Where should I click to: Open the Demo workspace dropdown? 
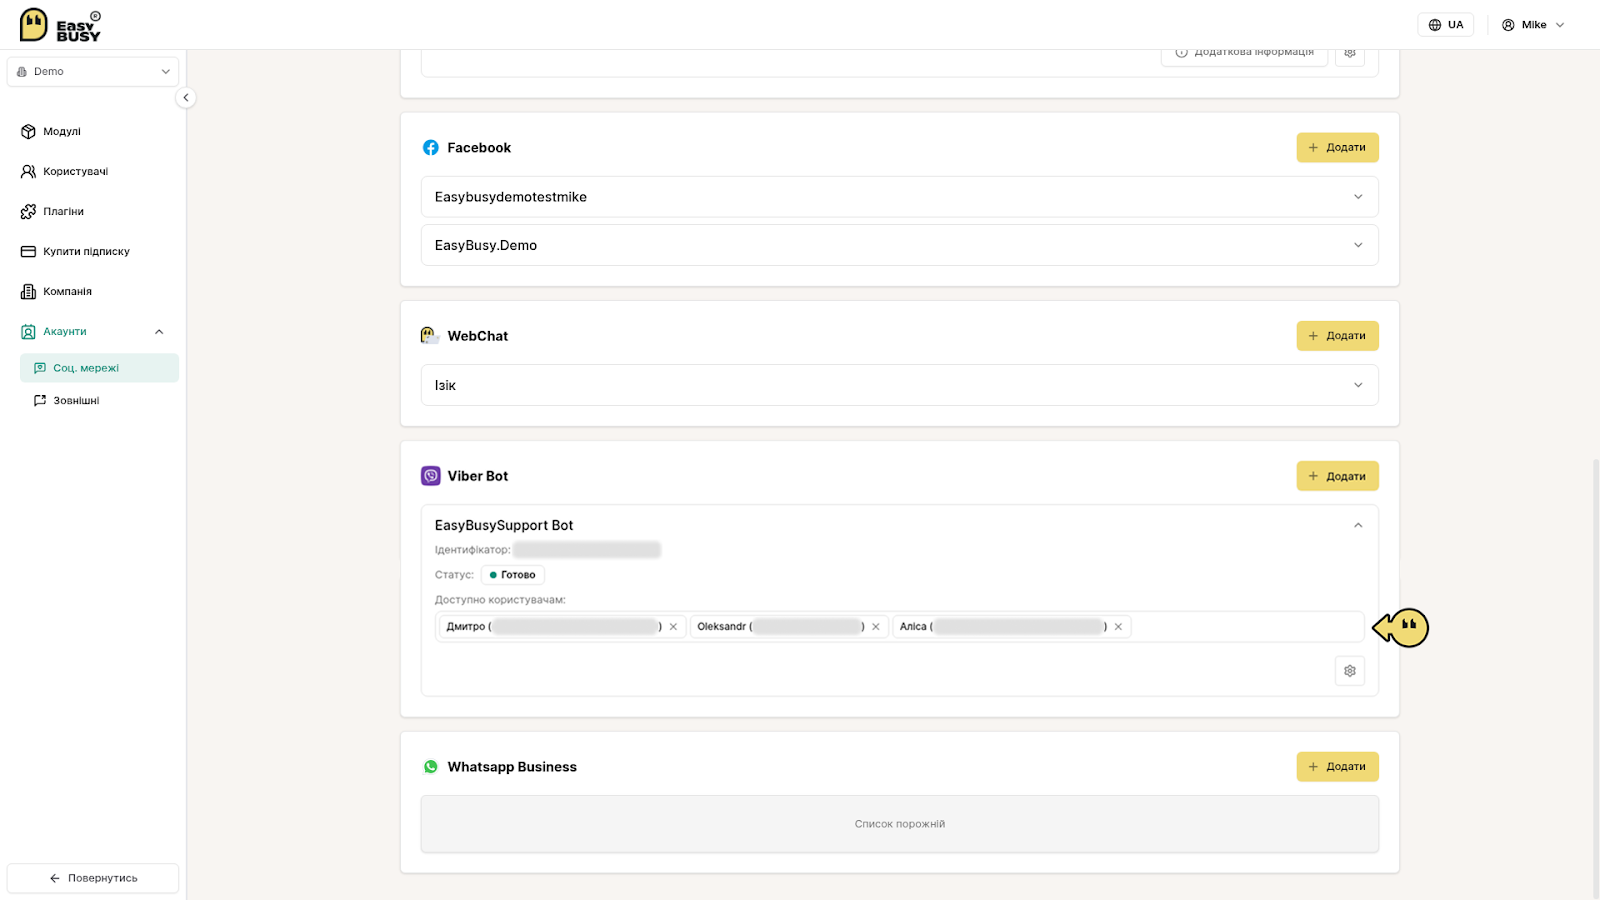pyautogui.click(x=93, y=72)
